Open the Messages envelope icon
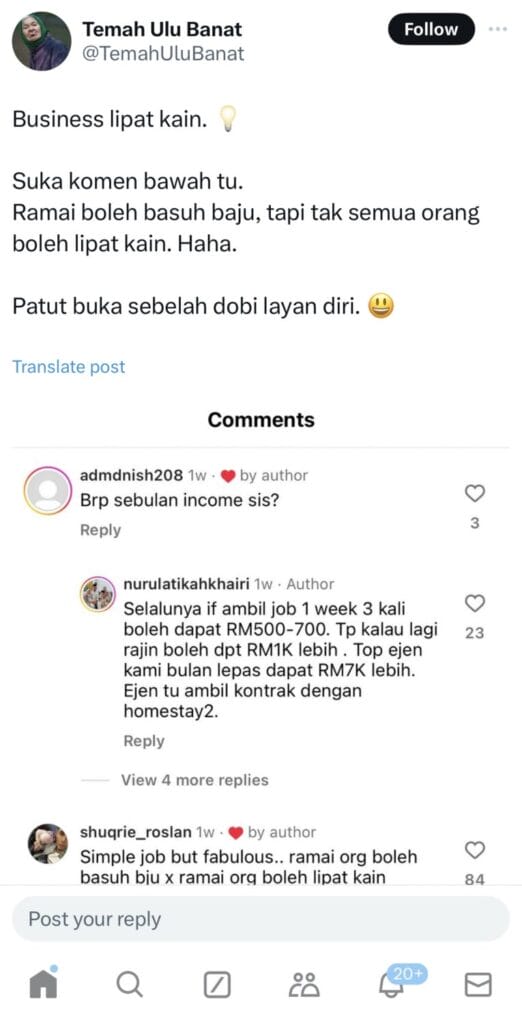This screenshot has width=522, height=1024. [x=478, y=984]
